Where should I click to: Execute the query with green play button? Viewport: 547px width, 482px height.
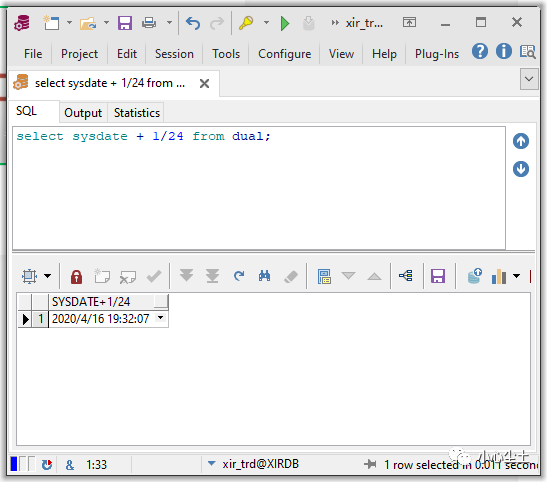coord(285,23)
